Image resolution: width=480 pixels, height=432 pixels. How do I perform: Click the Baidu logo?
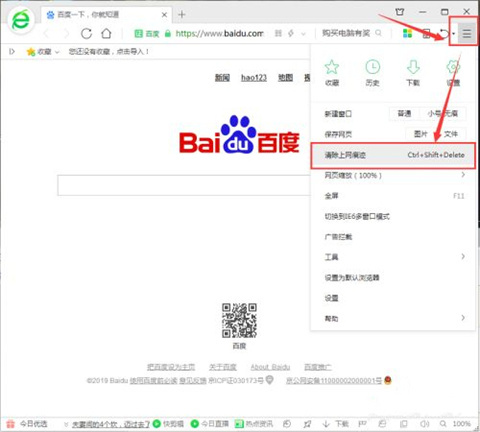point(239,135)
